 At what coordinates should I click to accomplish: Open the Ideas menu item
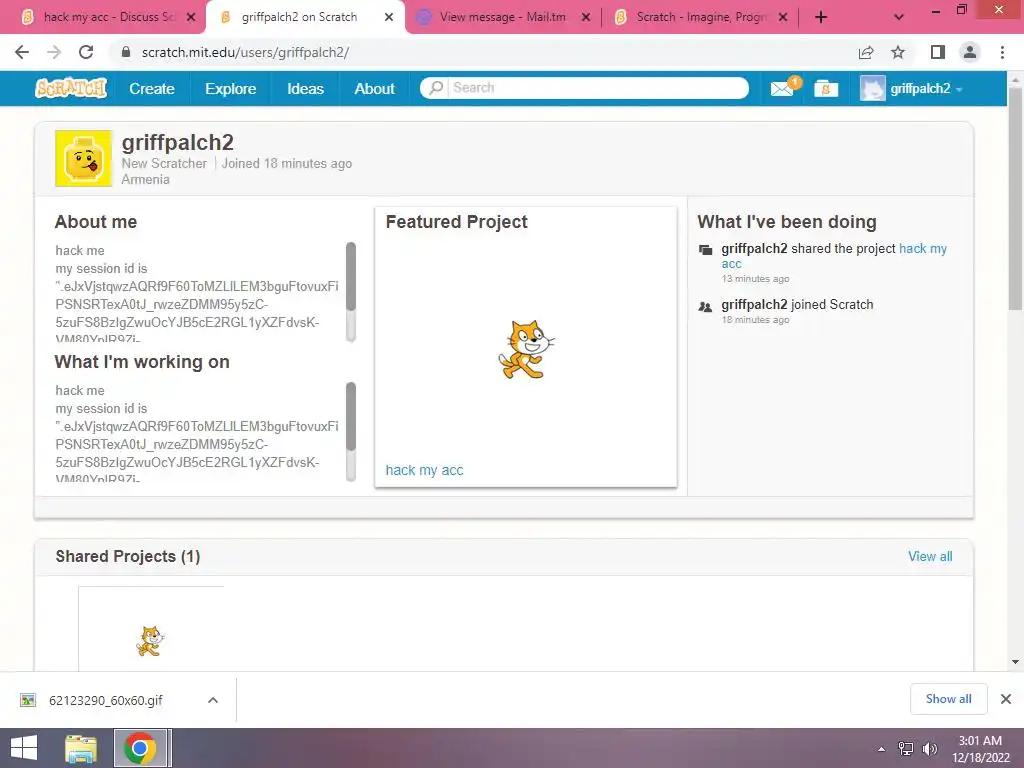(x=305, y=89)
